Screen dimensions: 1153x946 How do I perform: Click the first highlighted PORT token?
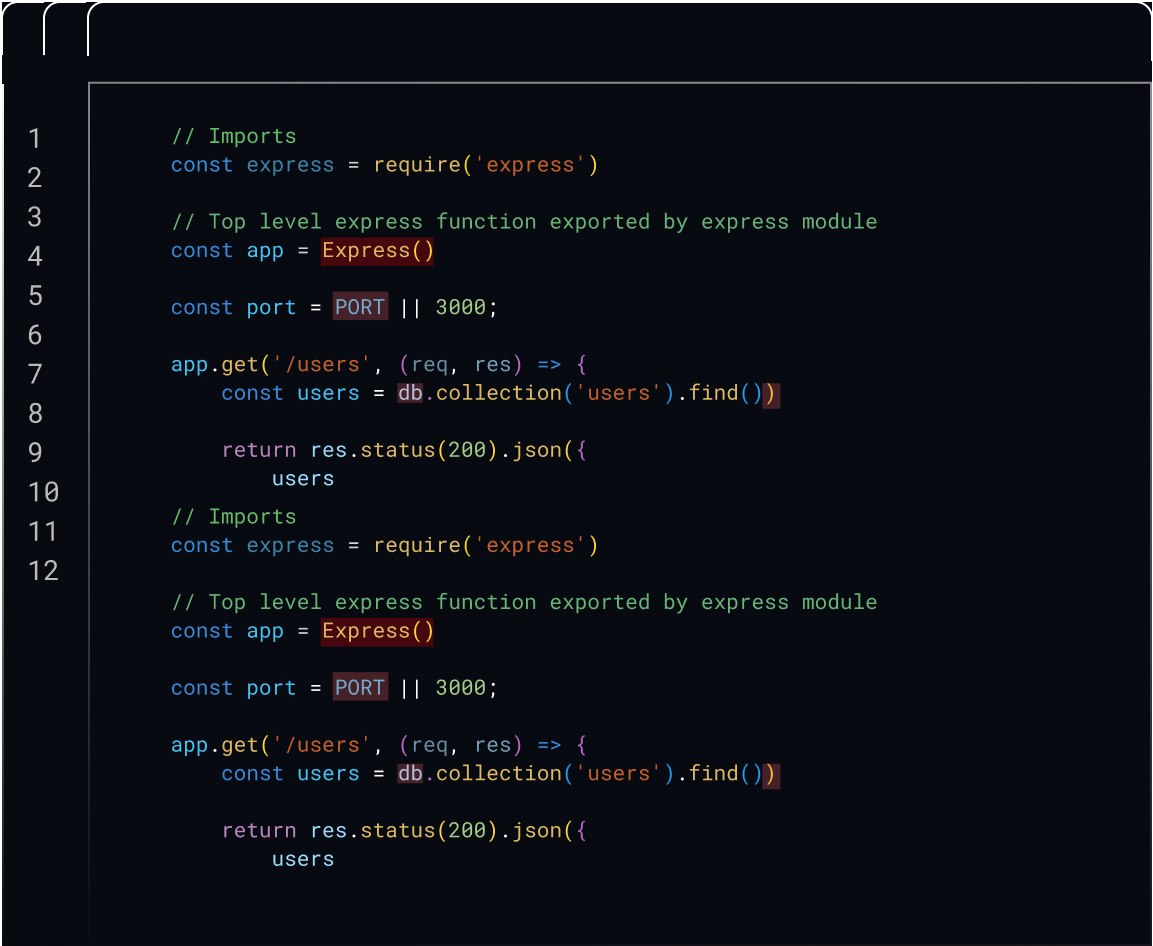coord(360,307)
